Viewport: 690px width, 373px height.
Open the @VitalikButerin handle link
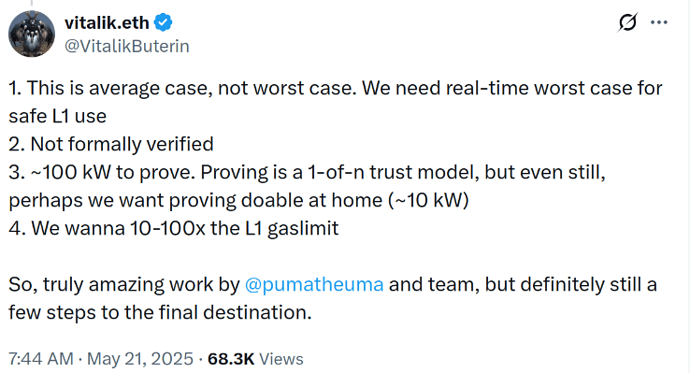127,46
